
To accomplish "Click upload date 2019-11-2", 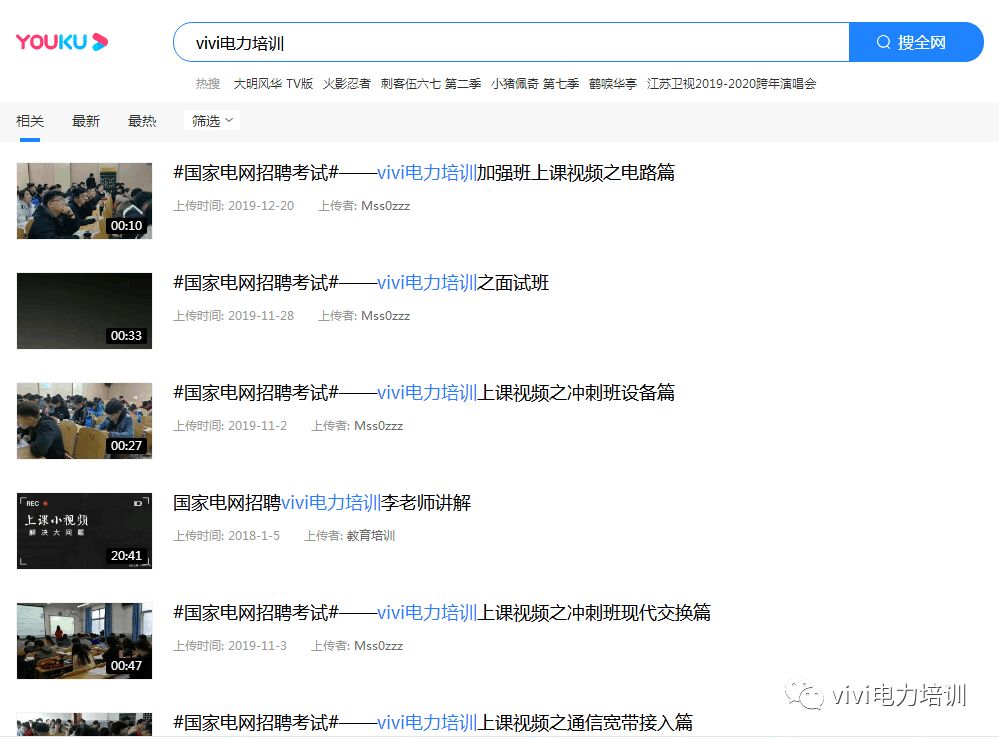I will (x=257, y=426).
